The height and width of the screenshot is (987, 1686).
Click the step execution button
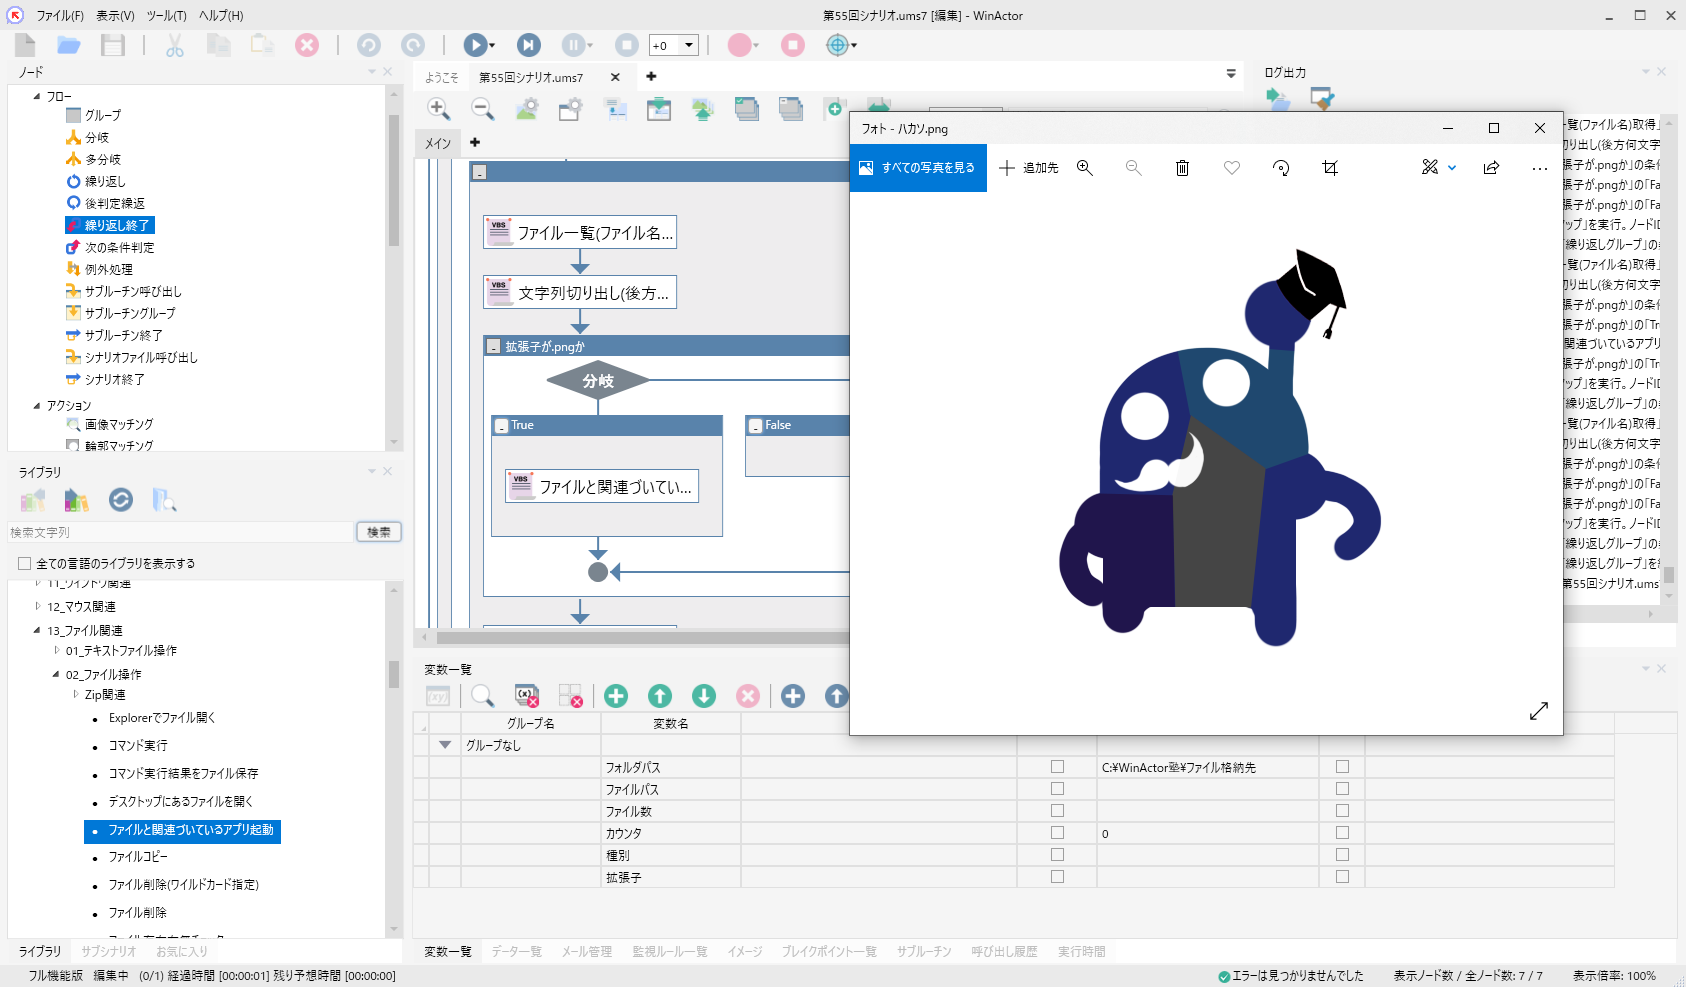[x=528, y=45]
